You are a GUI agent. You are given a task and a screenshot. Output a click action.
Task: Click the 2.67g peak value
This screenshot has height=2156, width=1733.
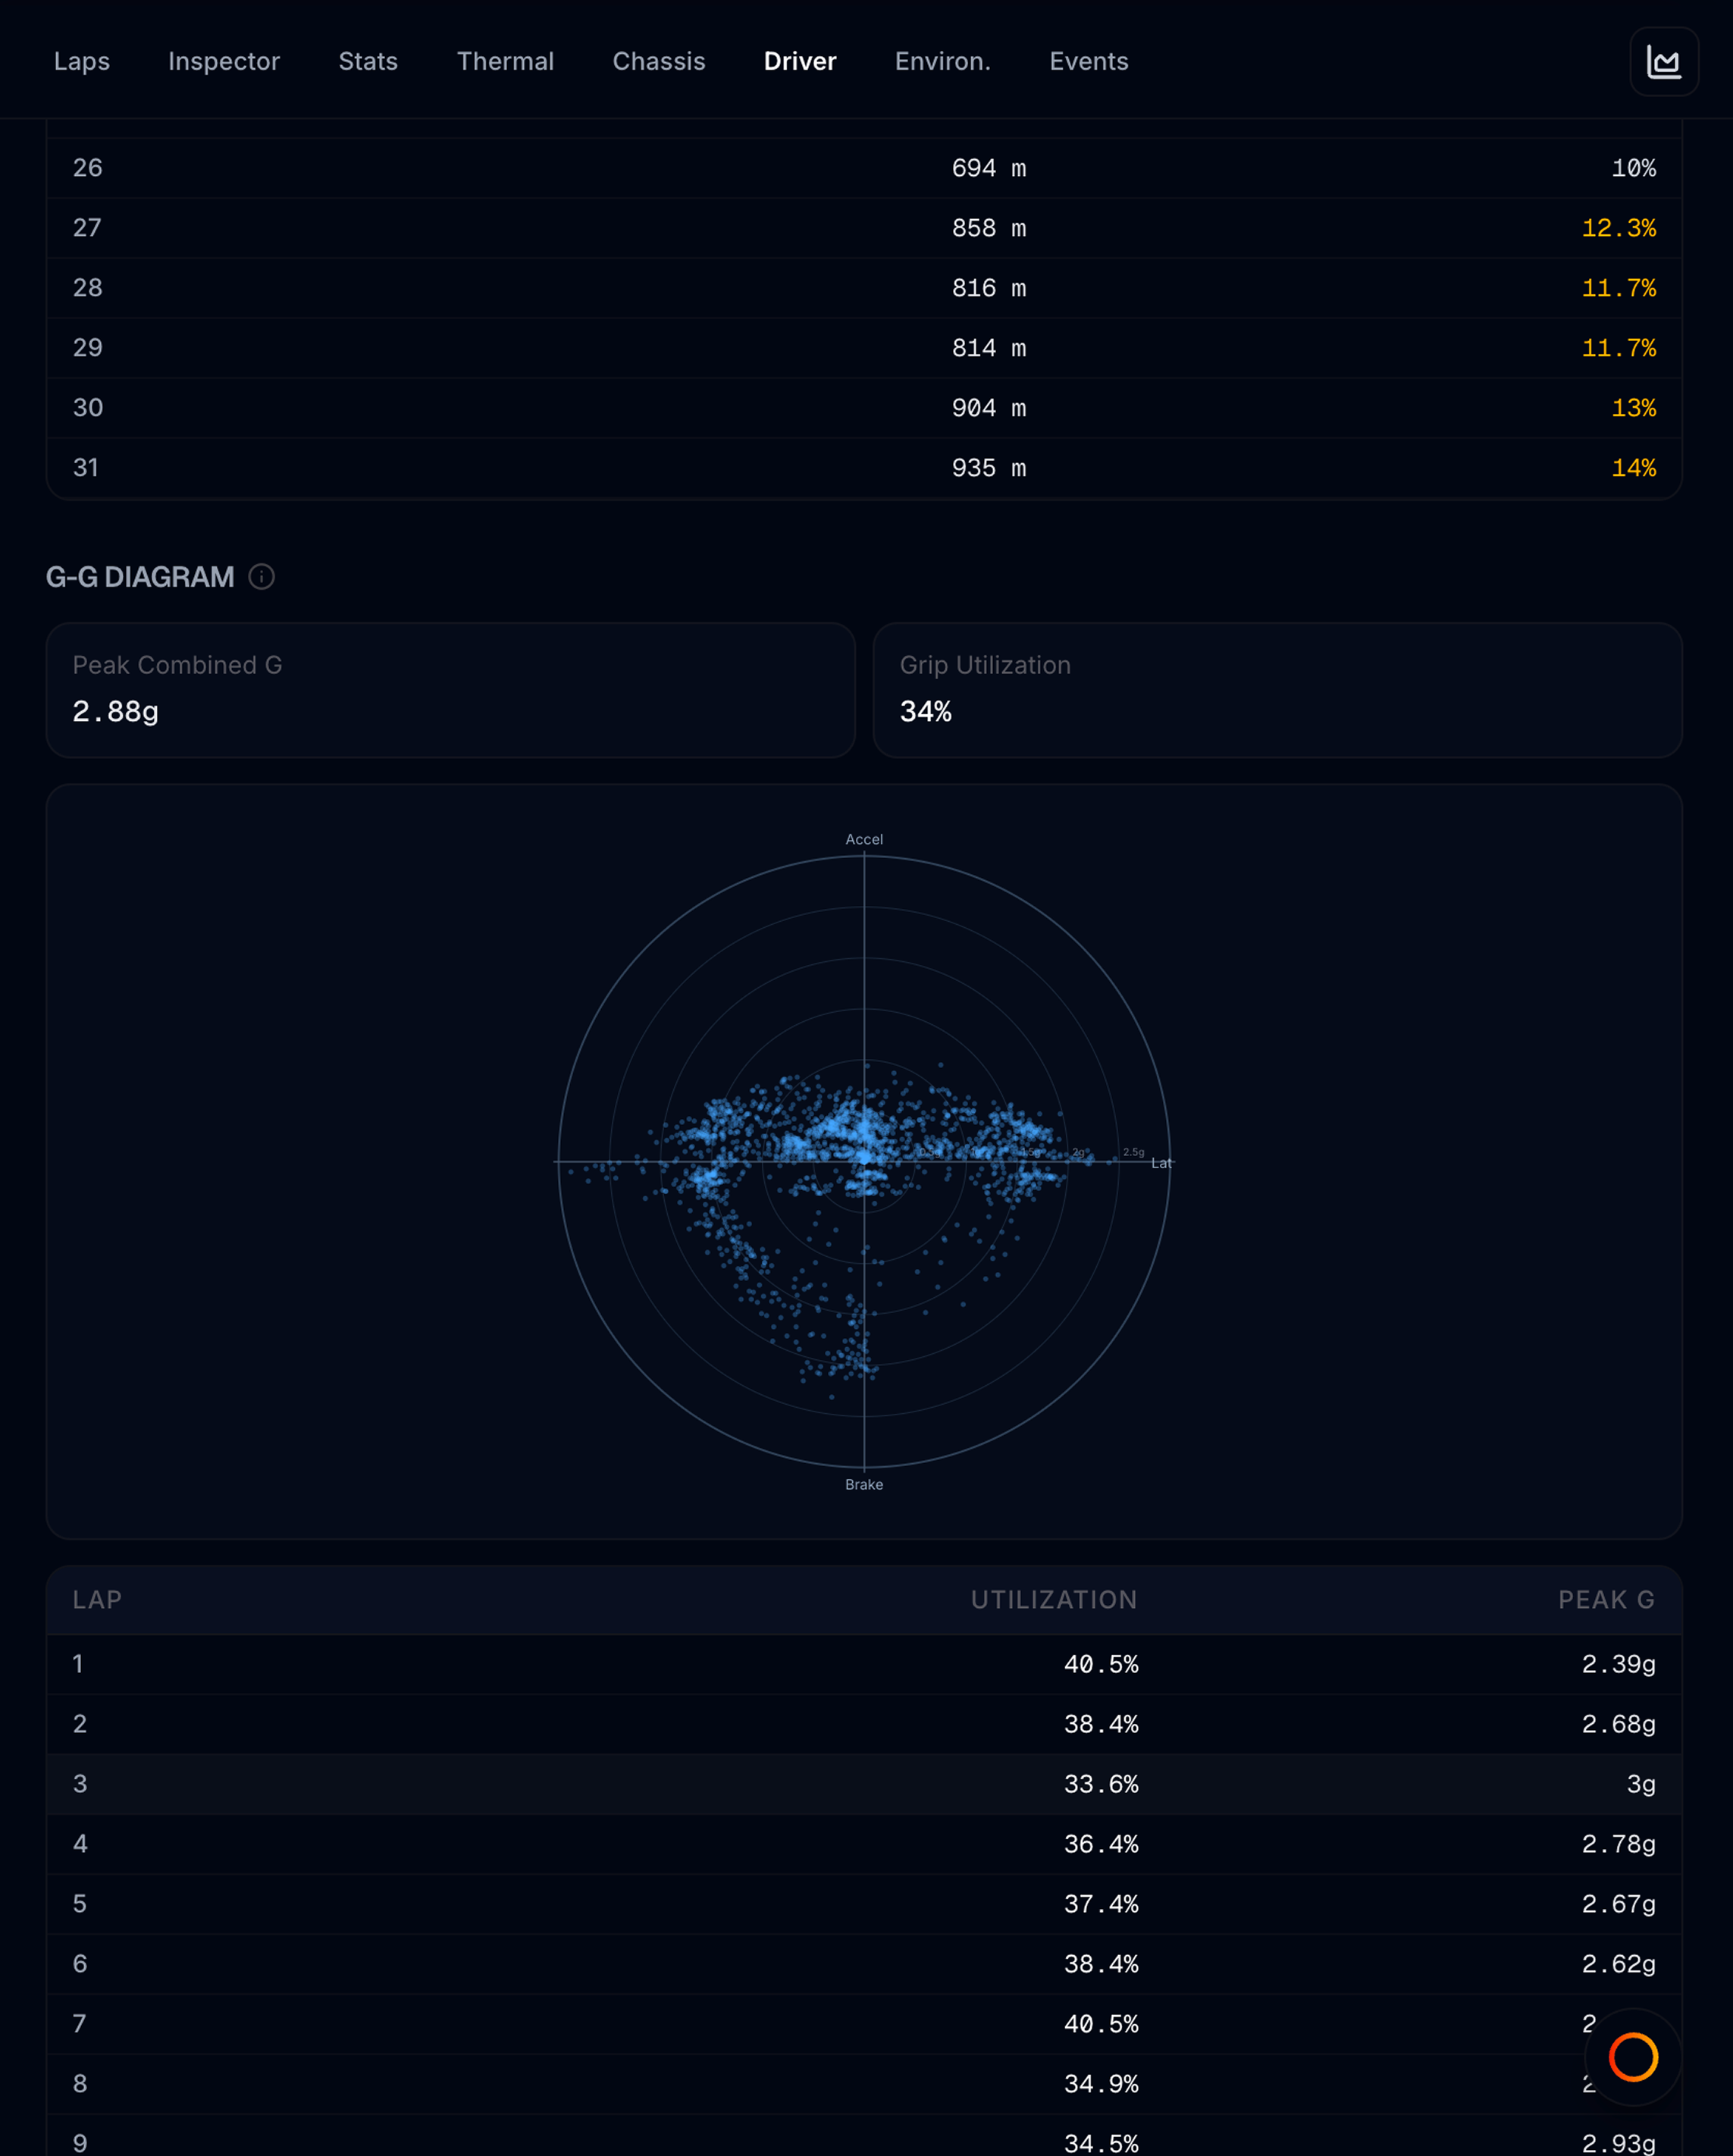coord(1618,1904)
